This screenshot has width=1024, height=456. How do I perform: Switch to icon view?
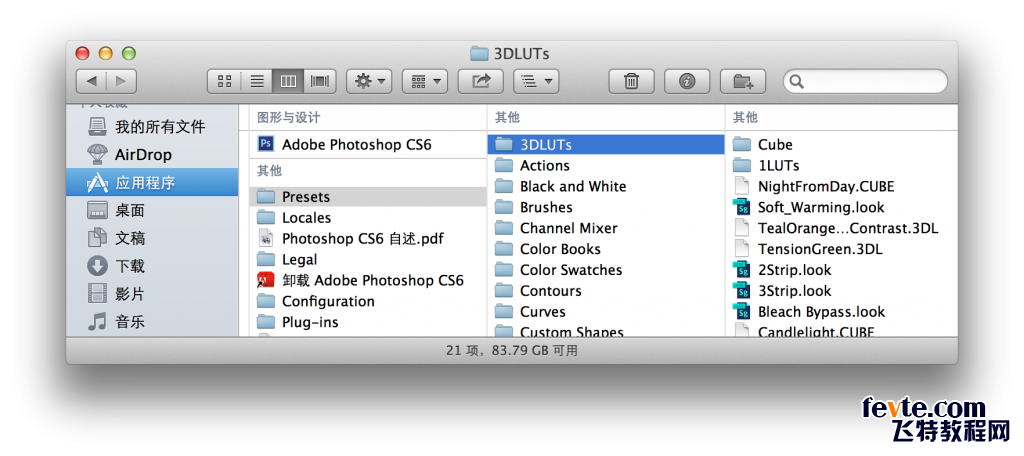[225, 81]
